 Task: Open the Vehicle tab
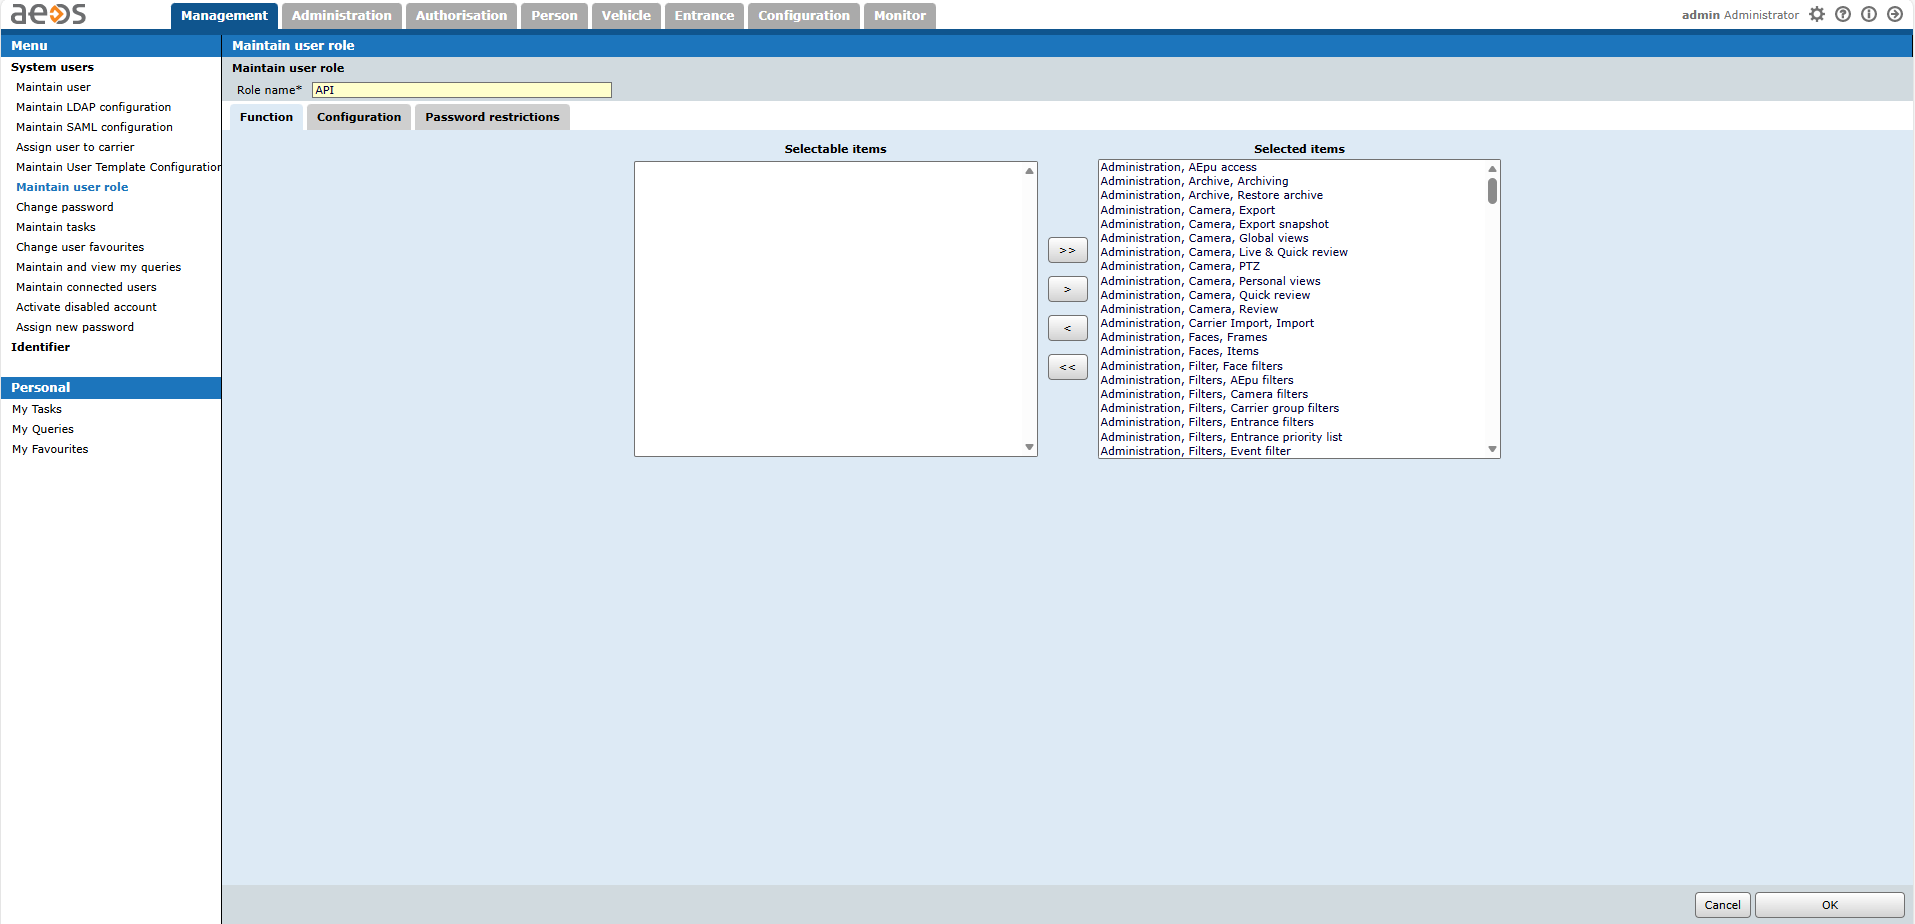pyautogui.click(x=626, y=16)
